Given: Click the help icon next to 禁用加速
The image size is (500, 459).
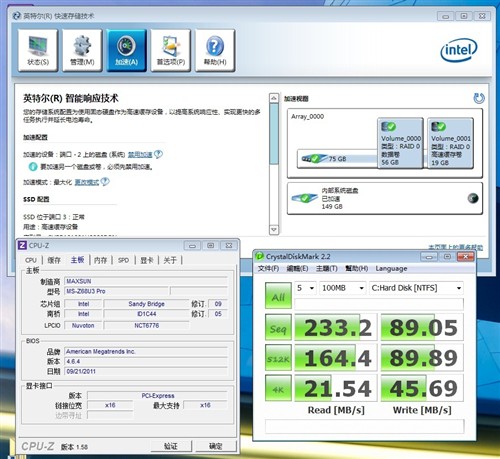Looking at the screenshot, I should [159, 154].
